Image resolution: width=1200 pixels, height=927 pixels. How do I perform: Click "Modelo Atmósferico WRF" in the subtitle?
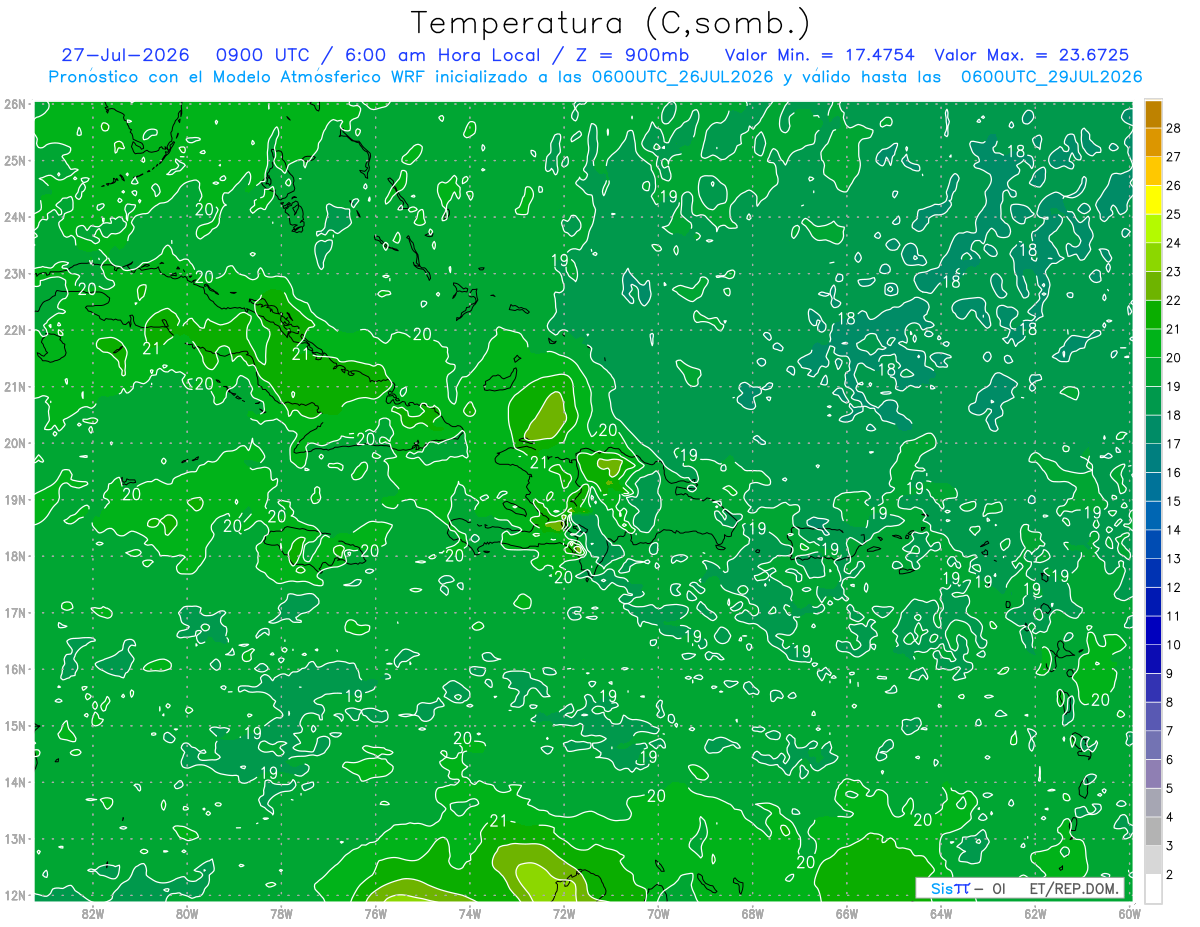317,76
